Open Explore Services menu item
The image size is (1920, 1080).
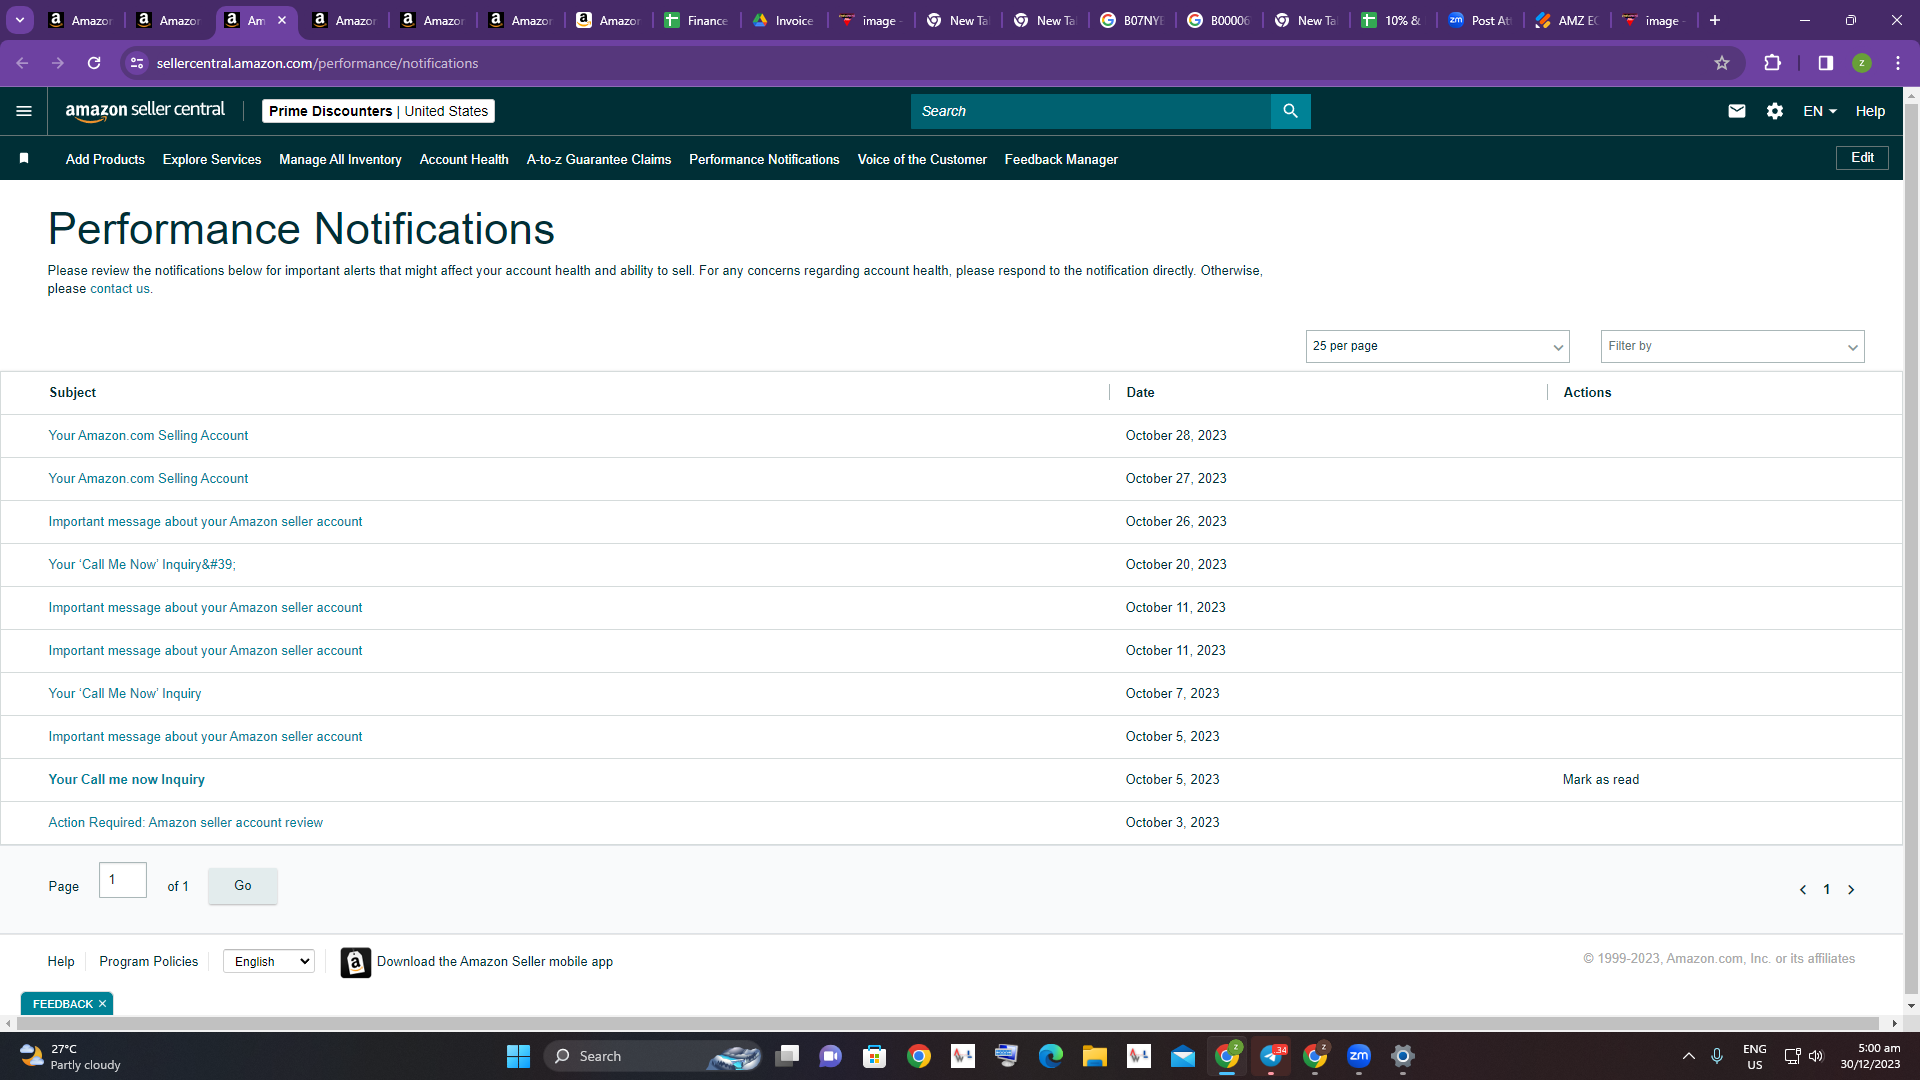[x=212, y=159]
